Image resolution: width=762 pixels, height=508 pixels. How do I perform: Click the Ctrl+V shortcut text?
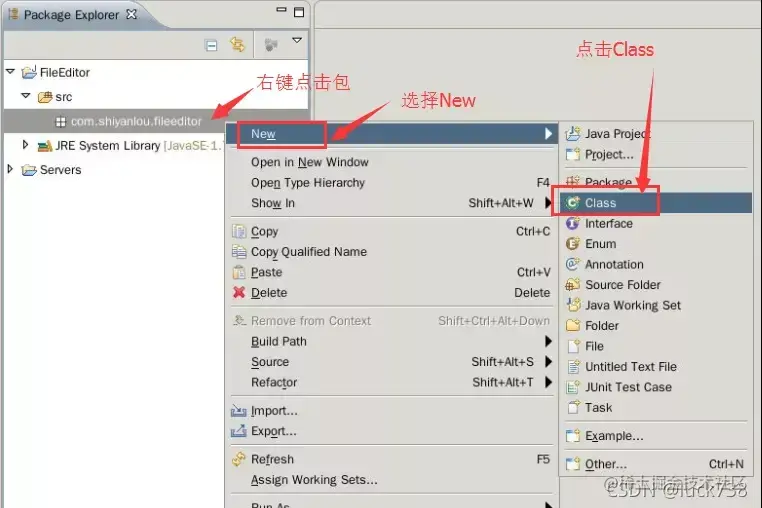coord(534,272)
